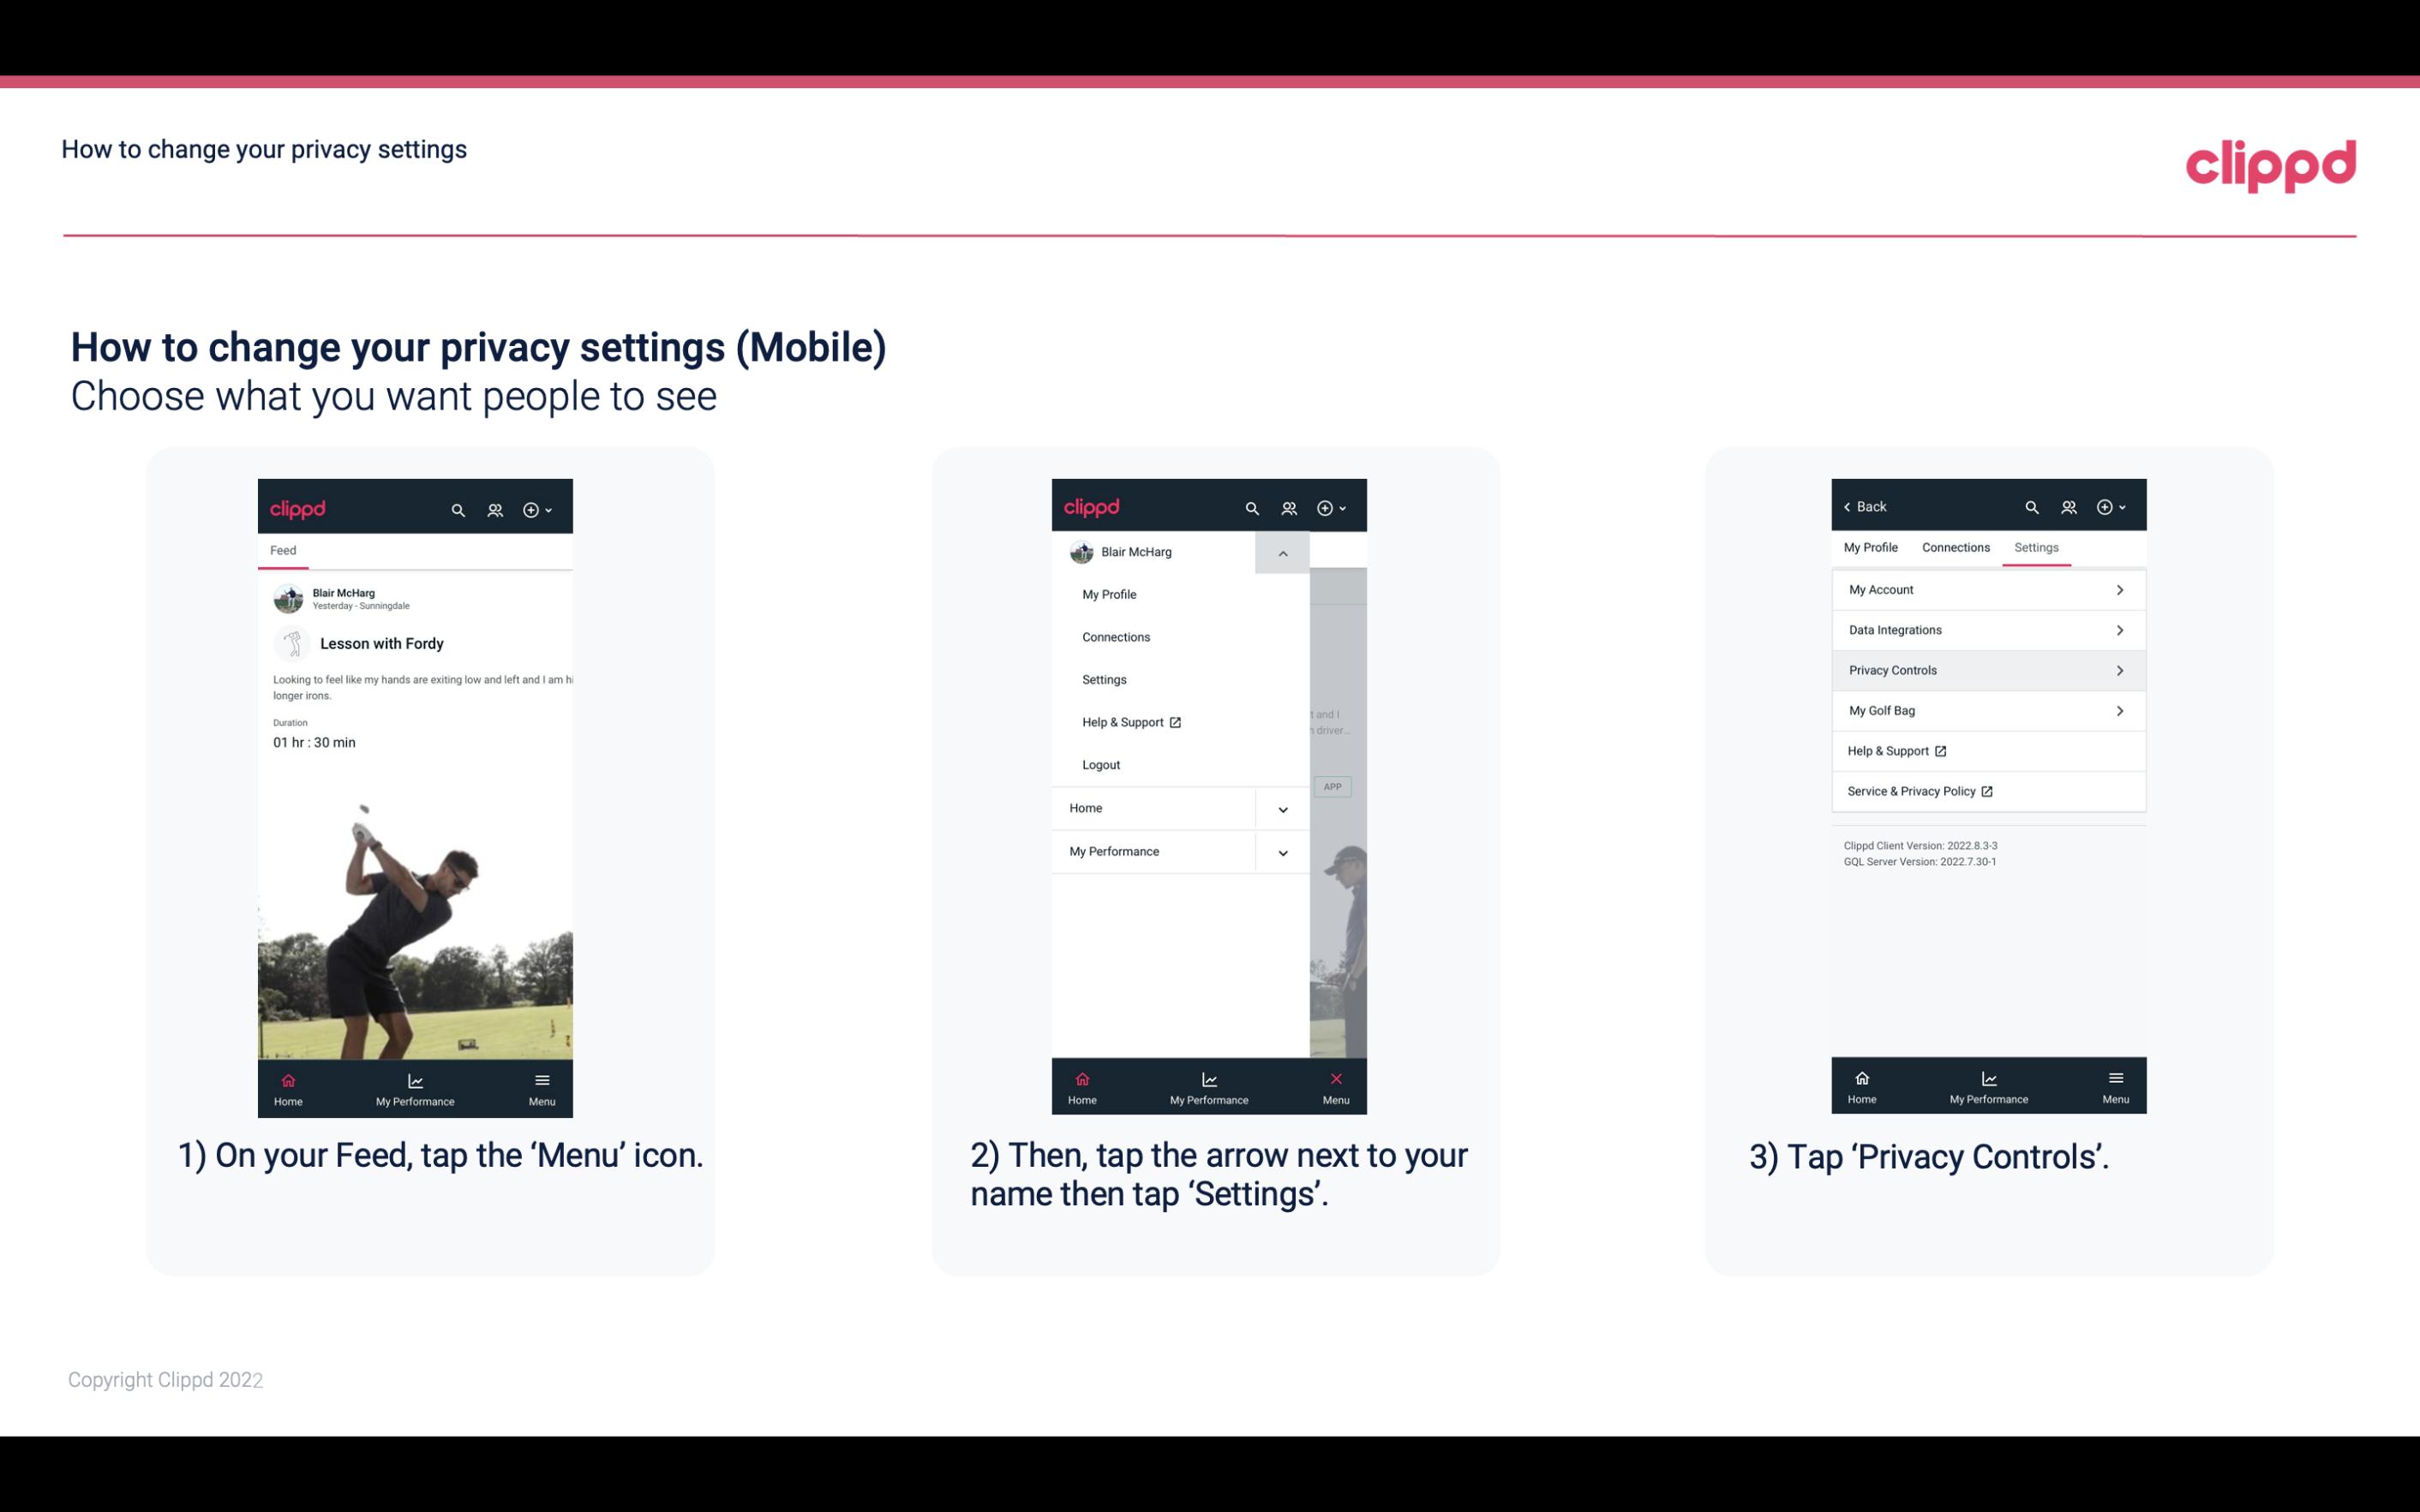This screenshot has height=1512, width=2420.
Task: Tap the Search icon in top bar
Action: 458,509
